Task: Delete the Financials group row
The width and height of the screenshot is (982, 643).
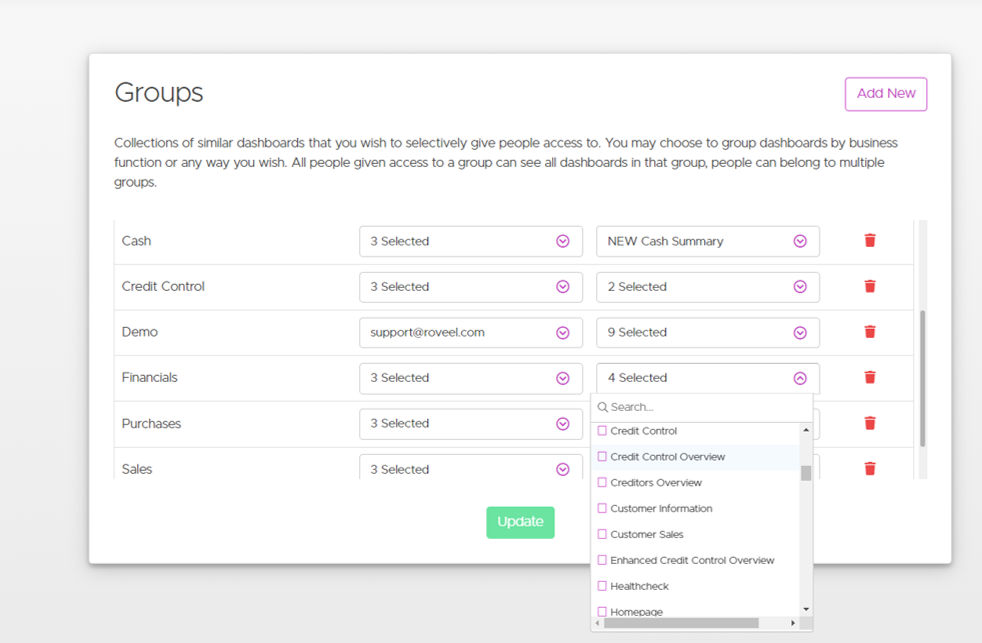Action: [x=869, y=378]
